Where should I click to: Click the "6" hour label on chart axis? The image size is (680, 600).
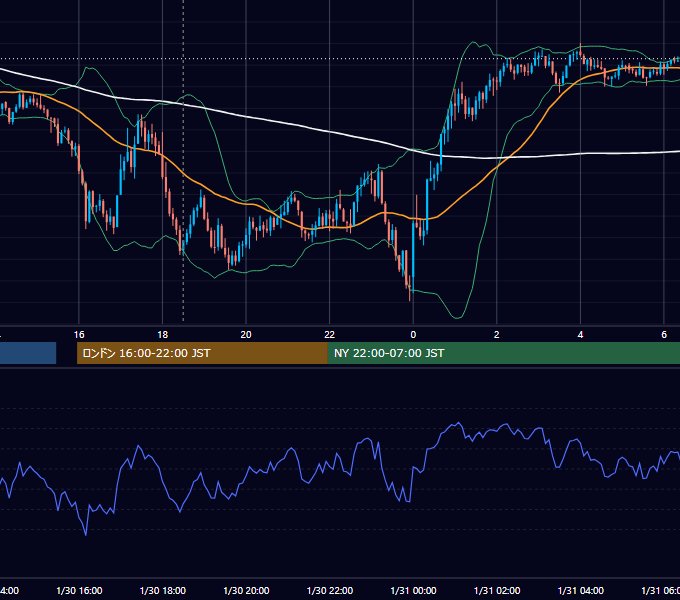pos(664,335)
